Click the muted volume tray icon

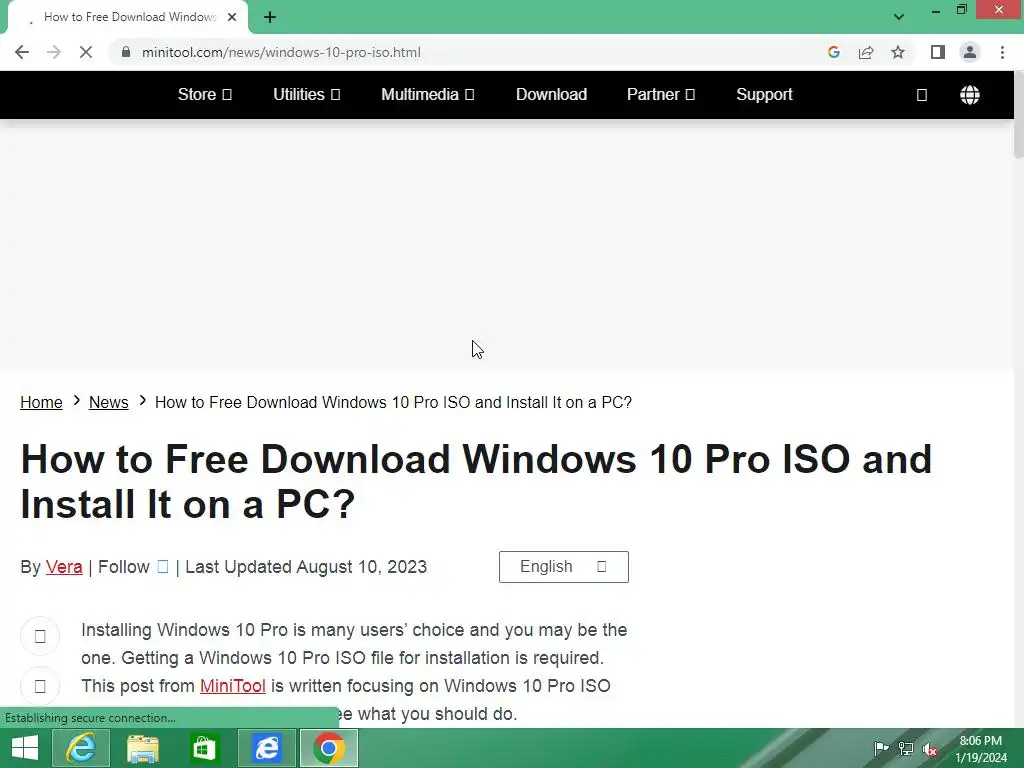click(930, 748)
